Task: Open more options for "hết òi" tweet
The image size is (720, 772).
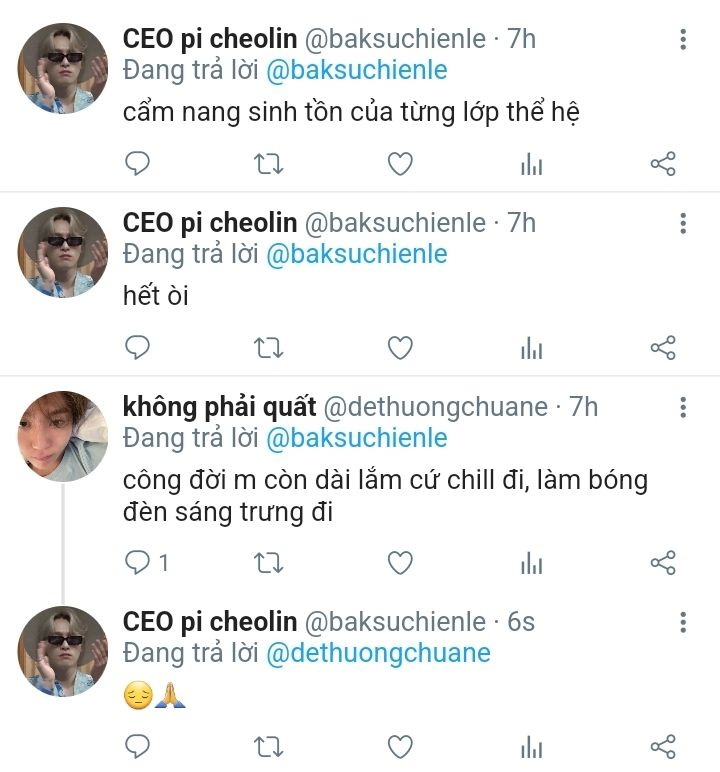Action: point(683,223)
